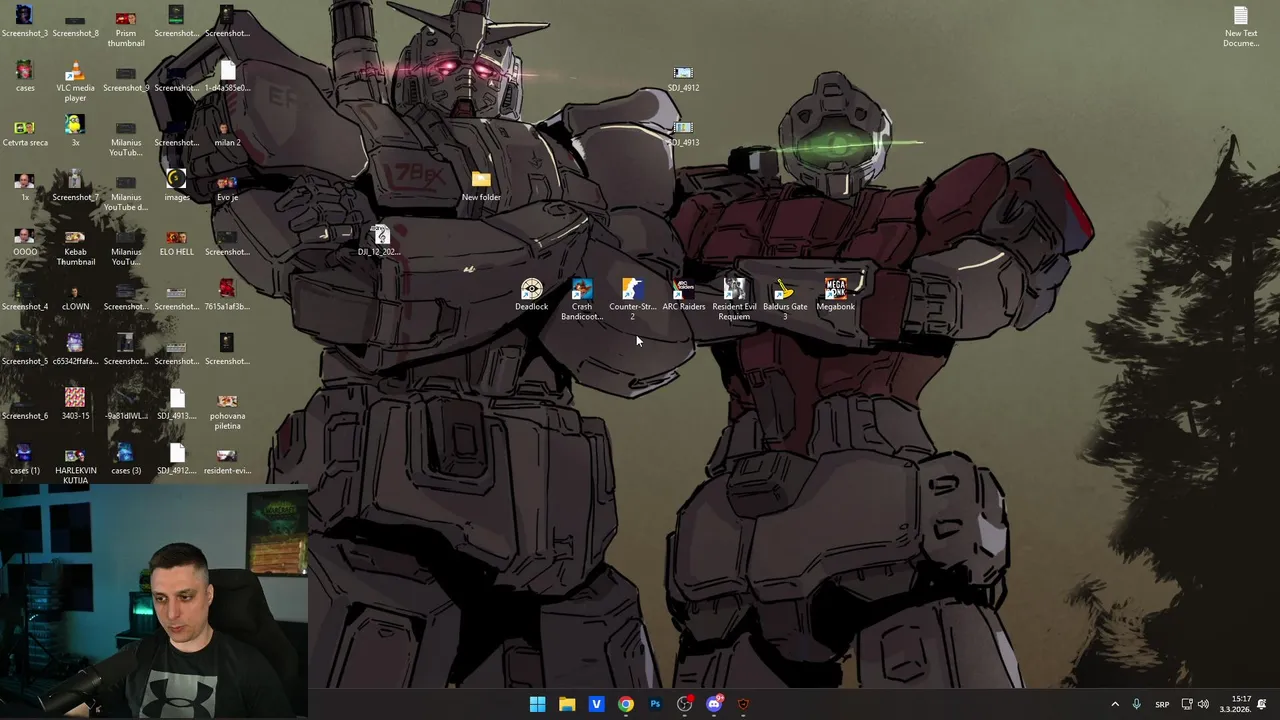Open the SRP language switcher

click(1162, 704)
